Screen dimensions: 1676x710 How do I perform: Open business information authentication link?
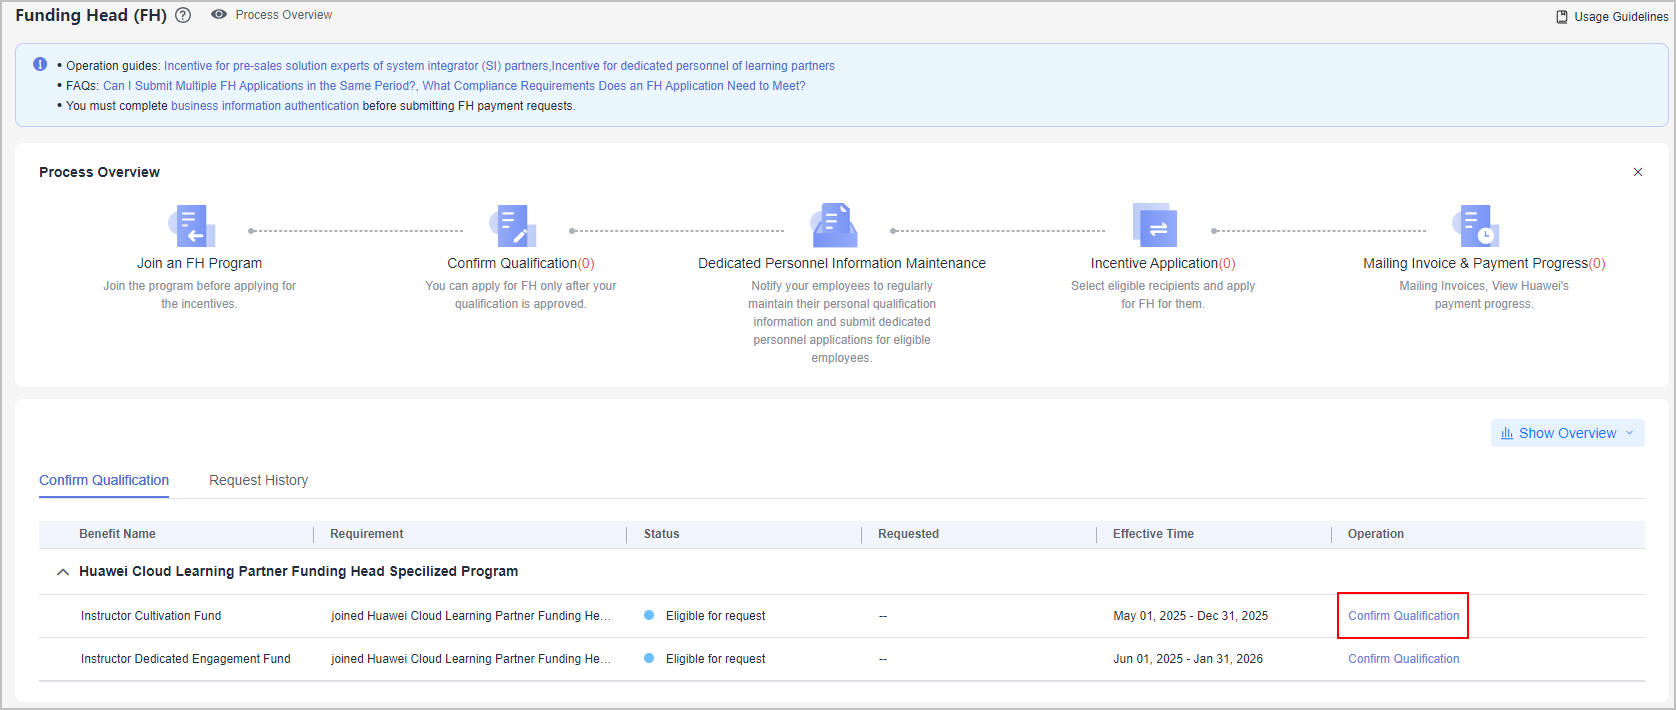(265, 106)
